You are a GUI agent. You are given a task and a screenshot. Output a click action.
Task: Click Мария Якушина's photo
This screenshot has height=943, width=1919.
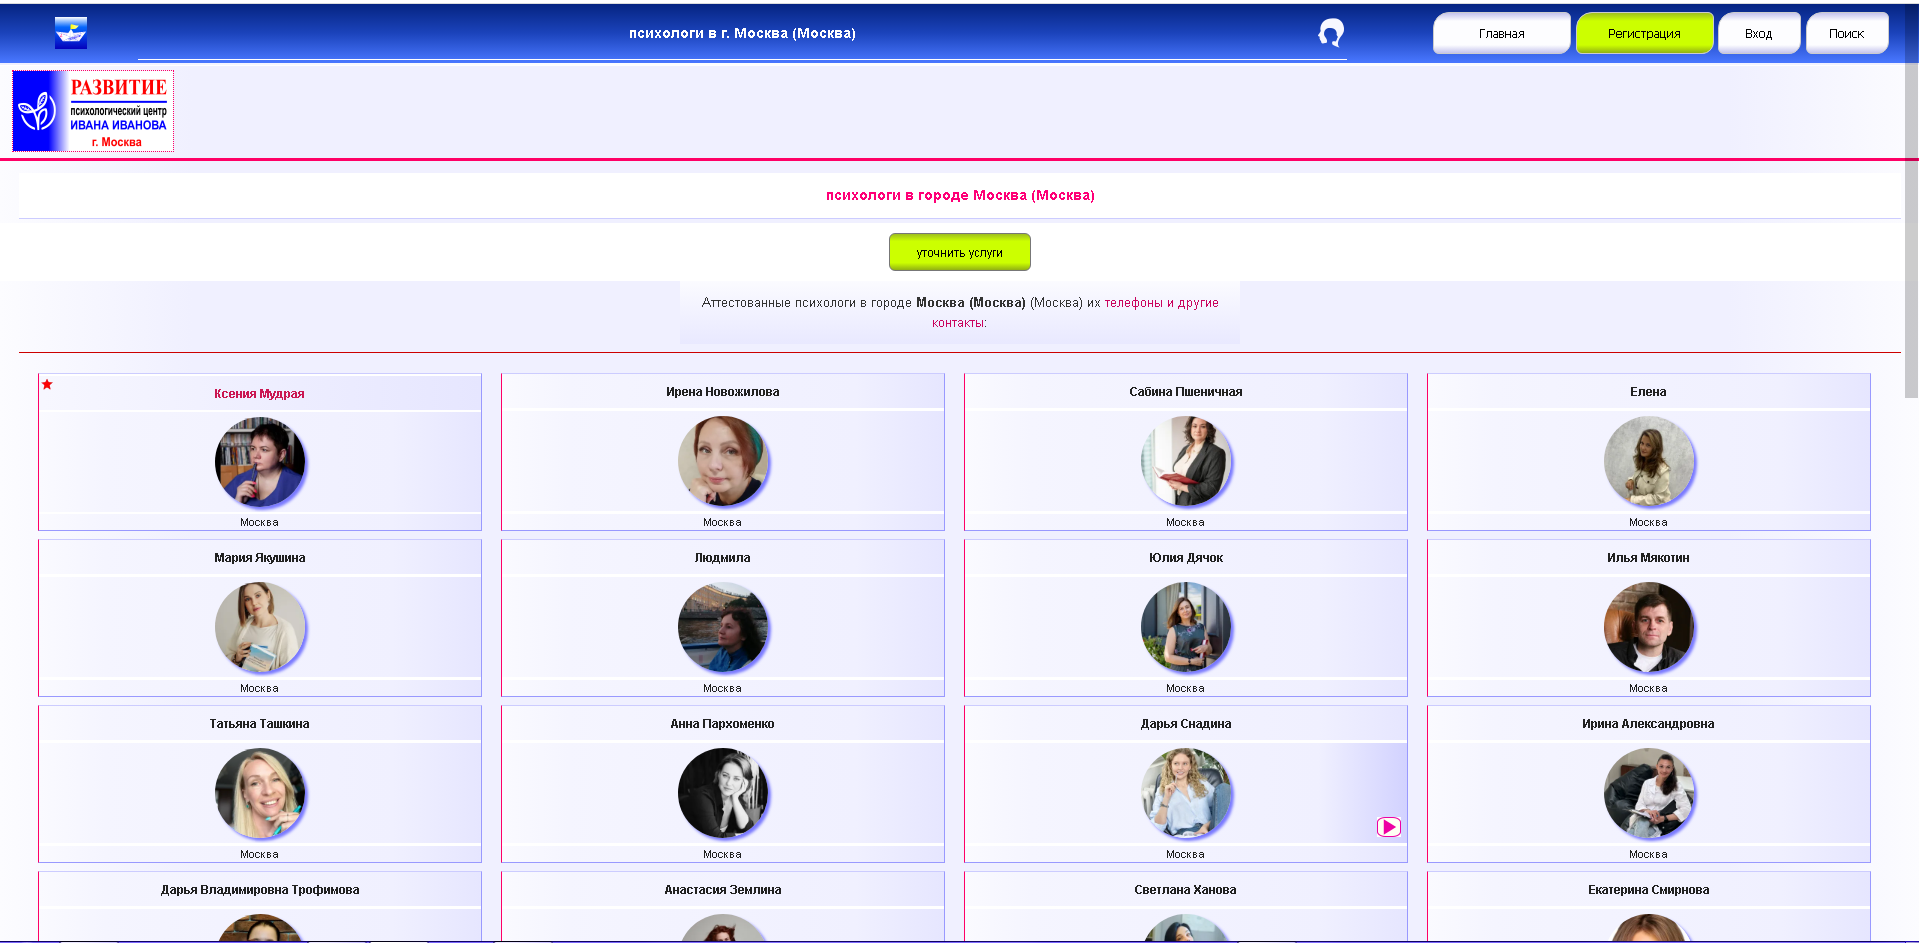[x=260, y=628]
